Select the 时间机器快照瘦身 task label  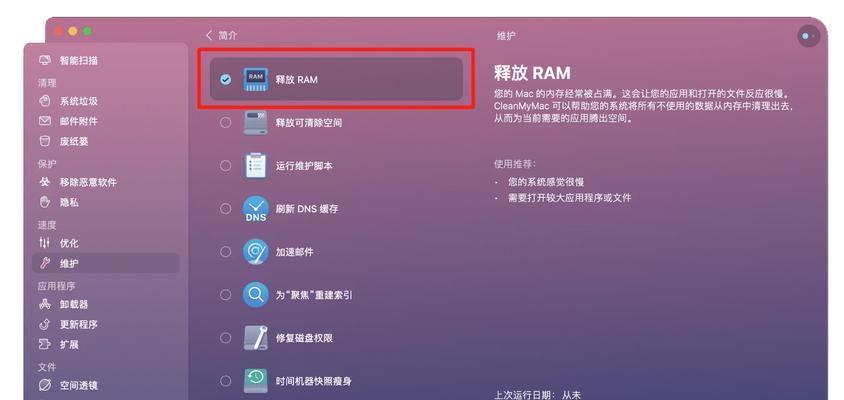click(x=314, y=381)
